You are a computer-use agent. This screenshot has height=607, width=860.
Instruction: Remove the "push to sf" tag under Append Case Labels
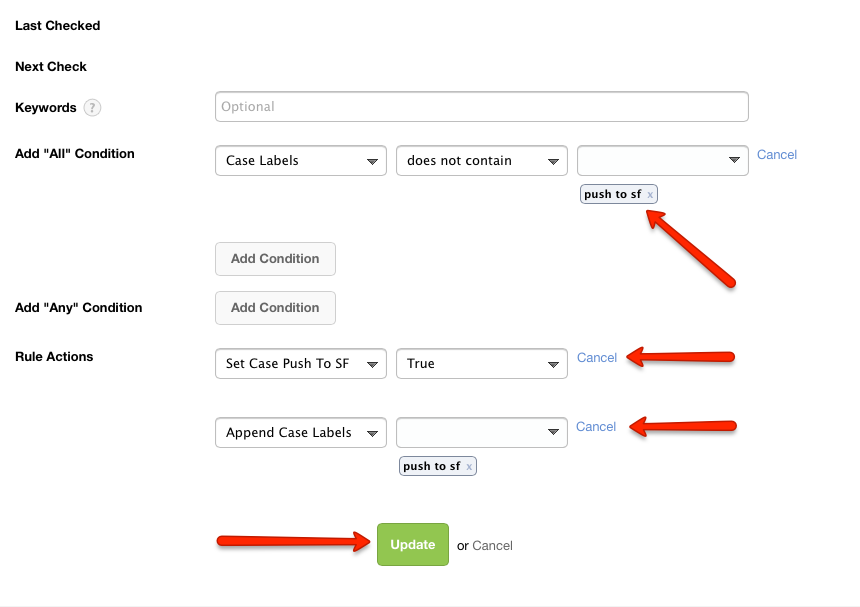(469, 467)
